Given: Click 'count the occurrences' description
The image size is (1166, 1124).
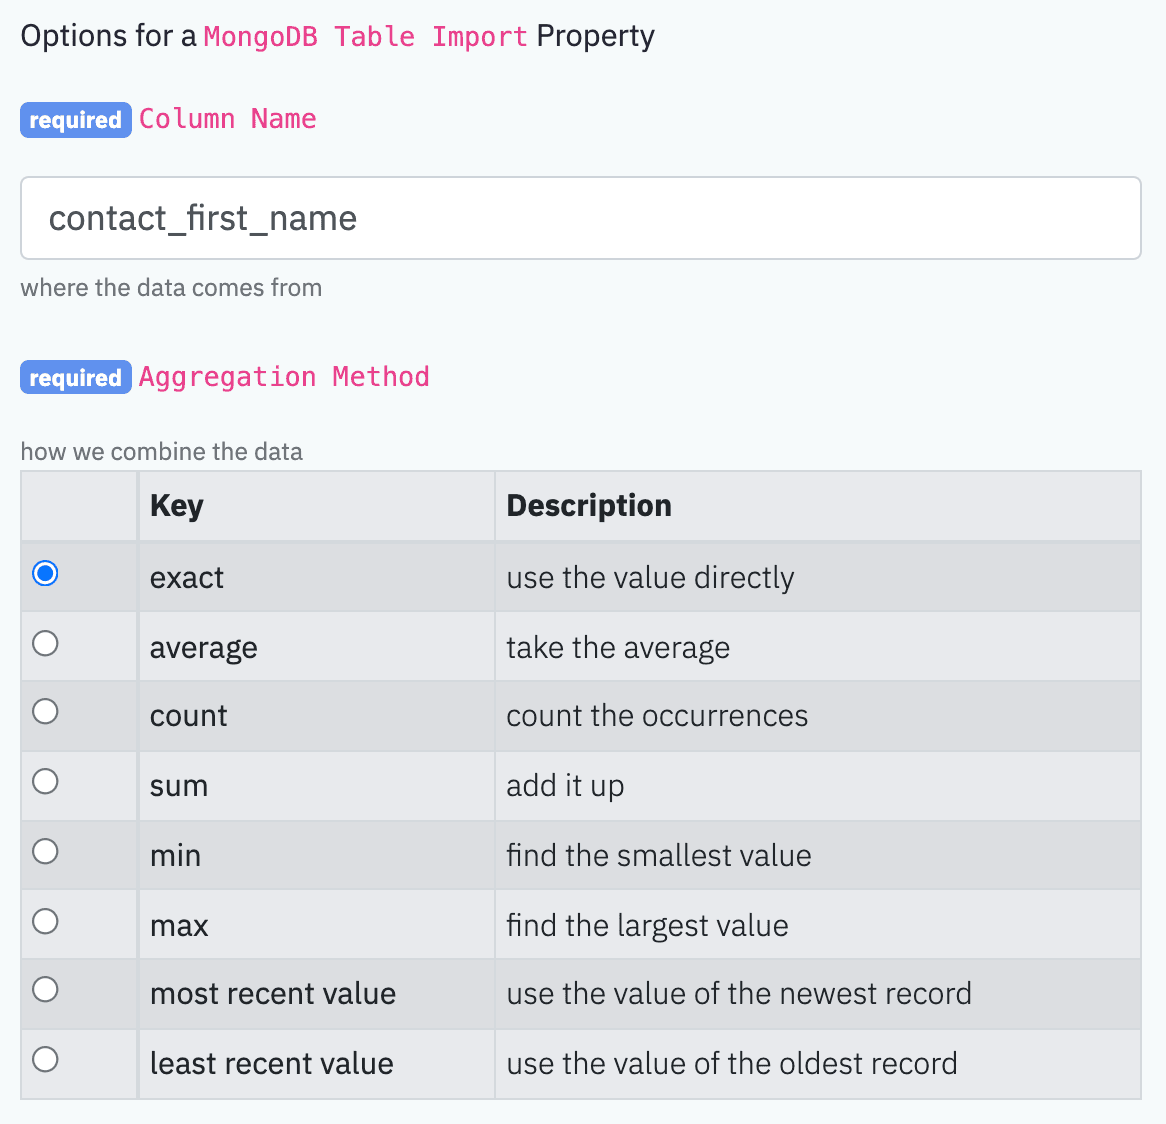Looking at the screenshot, I should pos(657,716).
